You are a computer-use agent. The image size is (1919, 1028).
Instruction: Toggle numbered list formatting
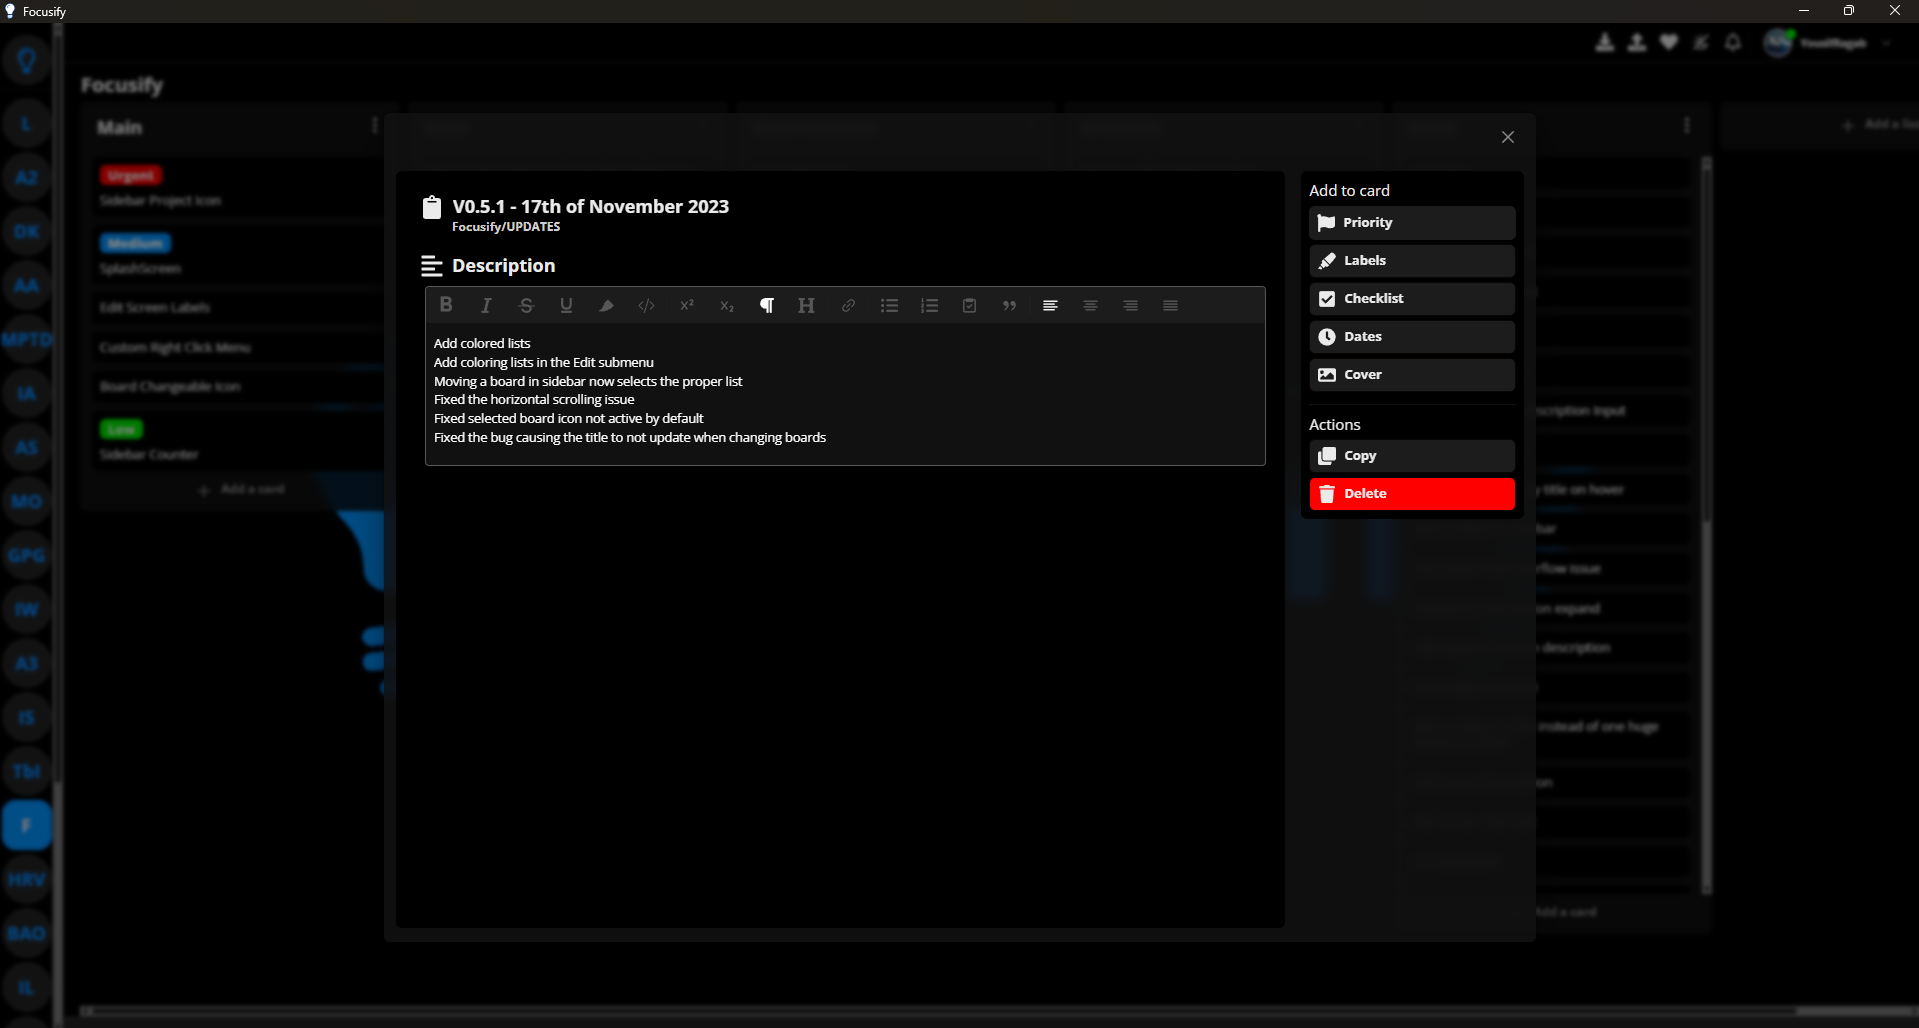[929, 305]
